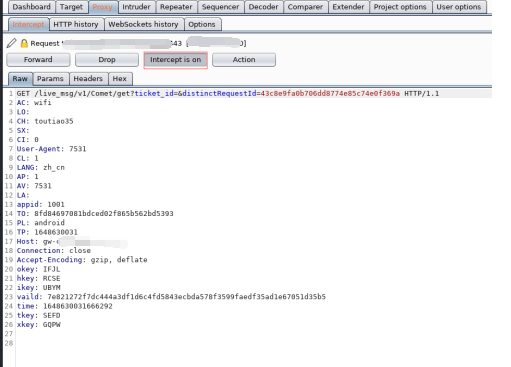Click the TO: token header value

[104, 214]
